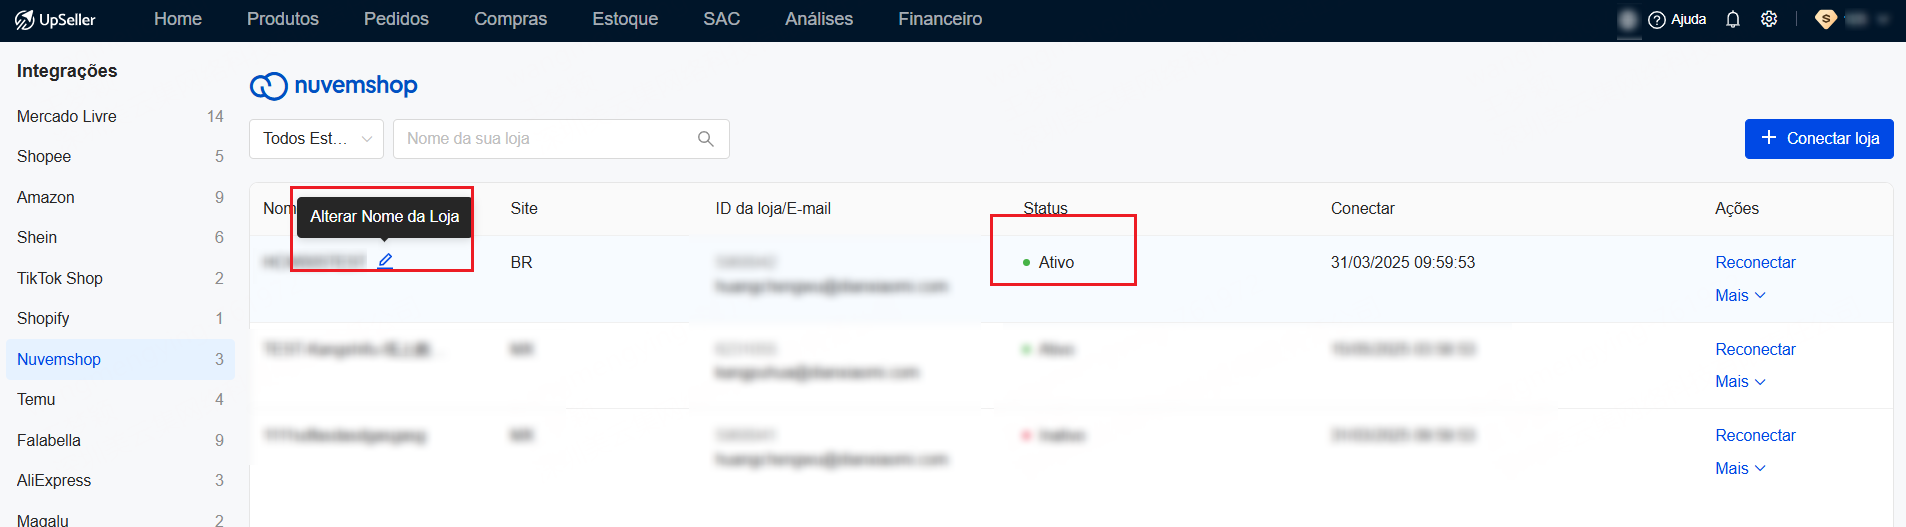The image size is (1906, 527).
Task: Open the SAC menu
Action: 722,19
